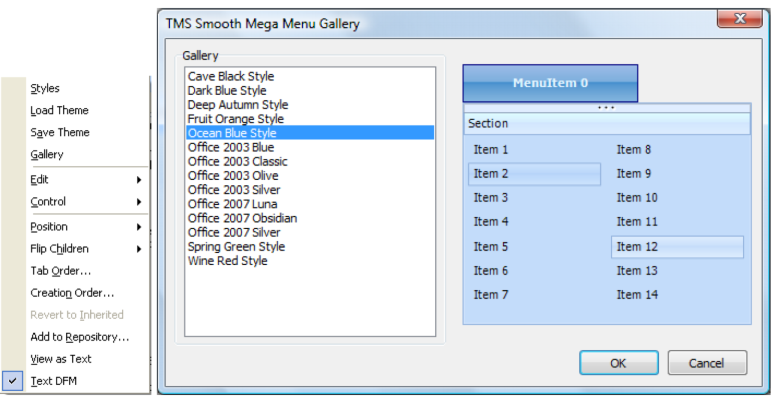
Task: Open Tab Order... from the context menu
Action: tap(61, 271)
